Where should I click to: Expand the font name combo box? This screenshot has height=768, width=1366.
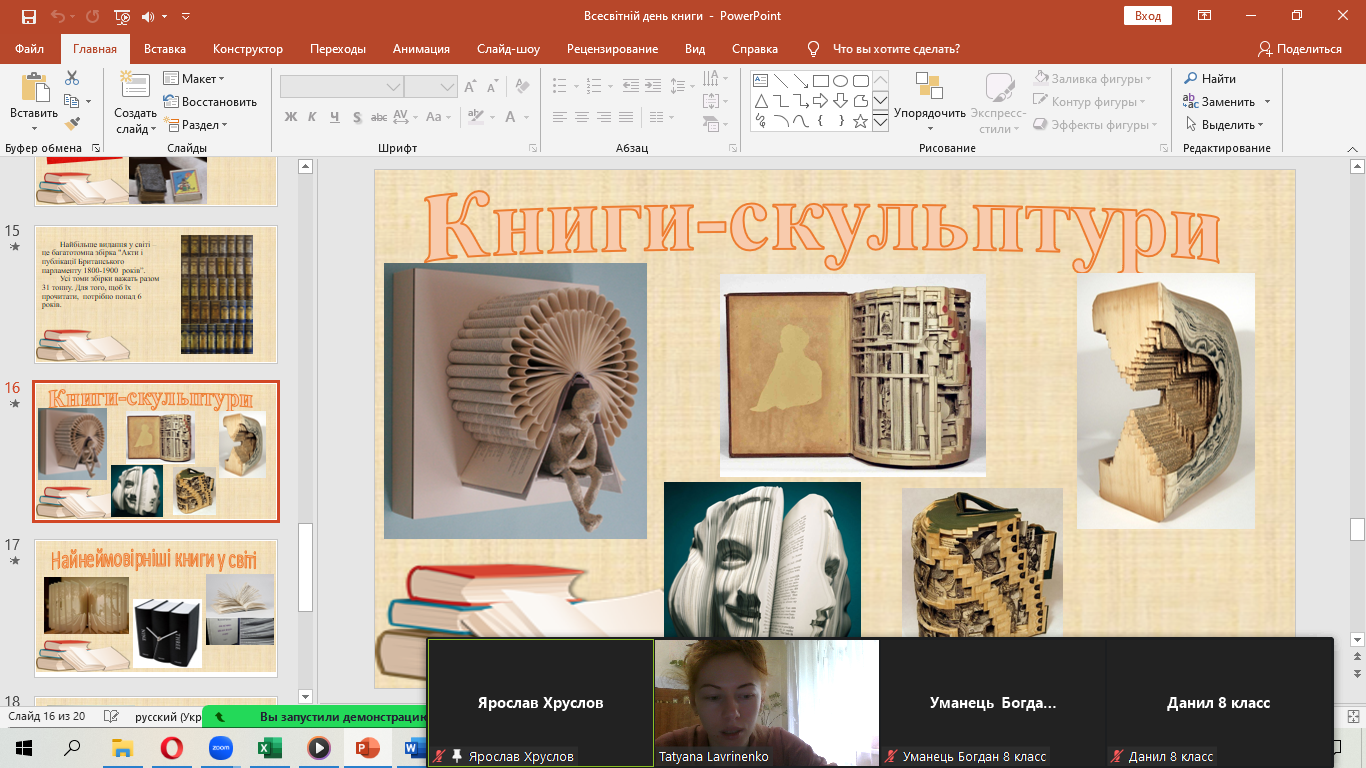pyautogui.click(x=393, y=88)
